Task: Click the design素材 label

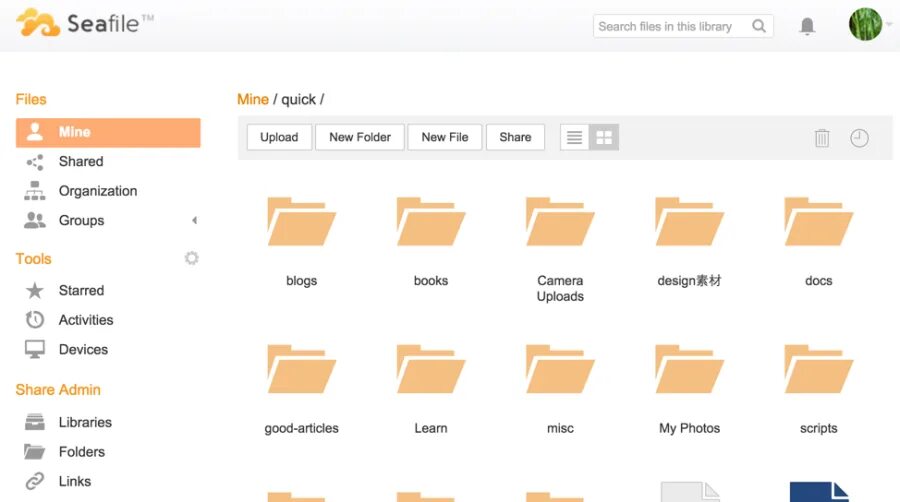Action: 689,281
